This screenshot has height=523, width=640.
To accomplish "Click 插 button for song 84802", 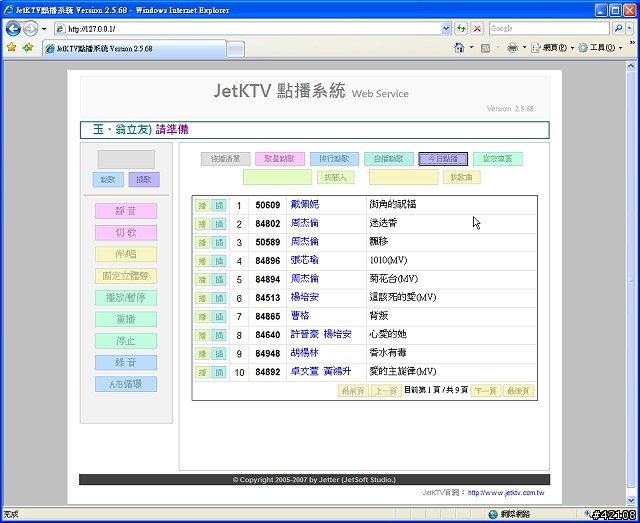I will 219,224.
